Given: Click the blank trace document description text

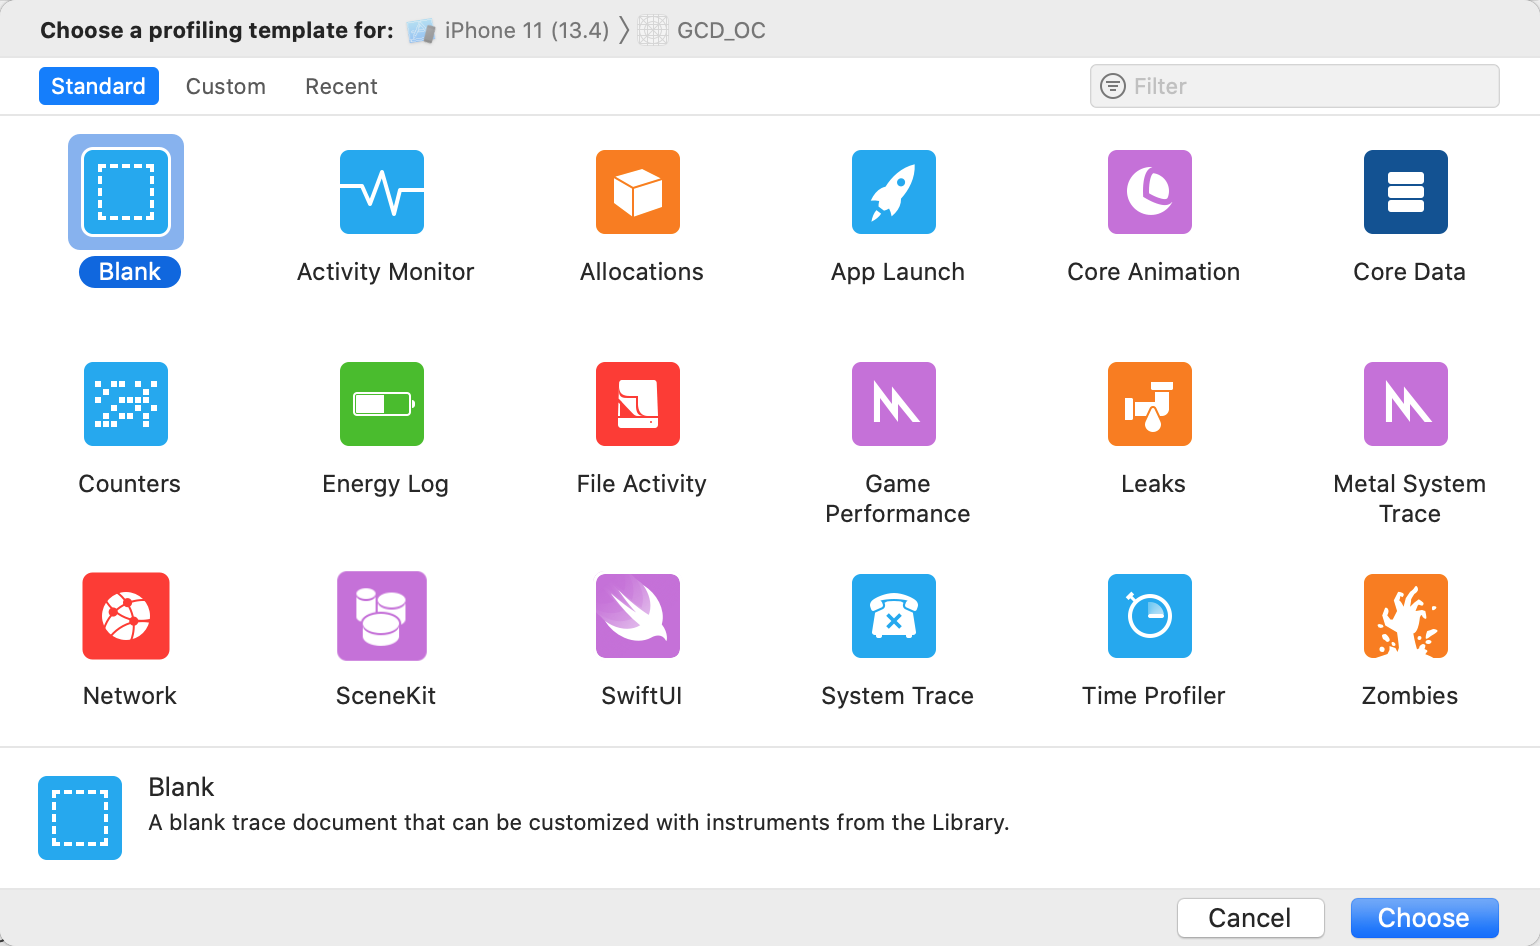Looking at the screenshot, I should (x=579, y=822).
